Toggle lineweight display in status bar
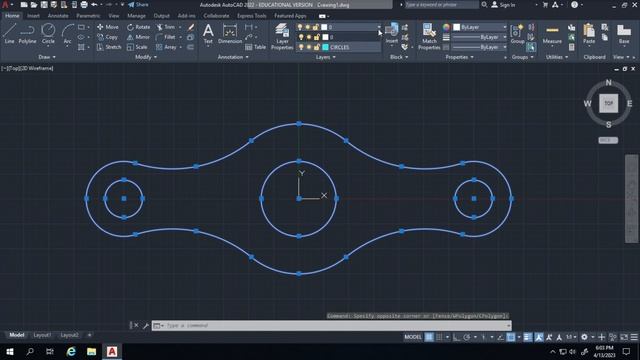Screen dimensions: 640x360 (527, 337)
